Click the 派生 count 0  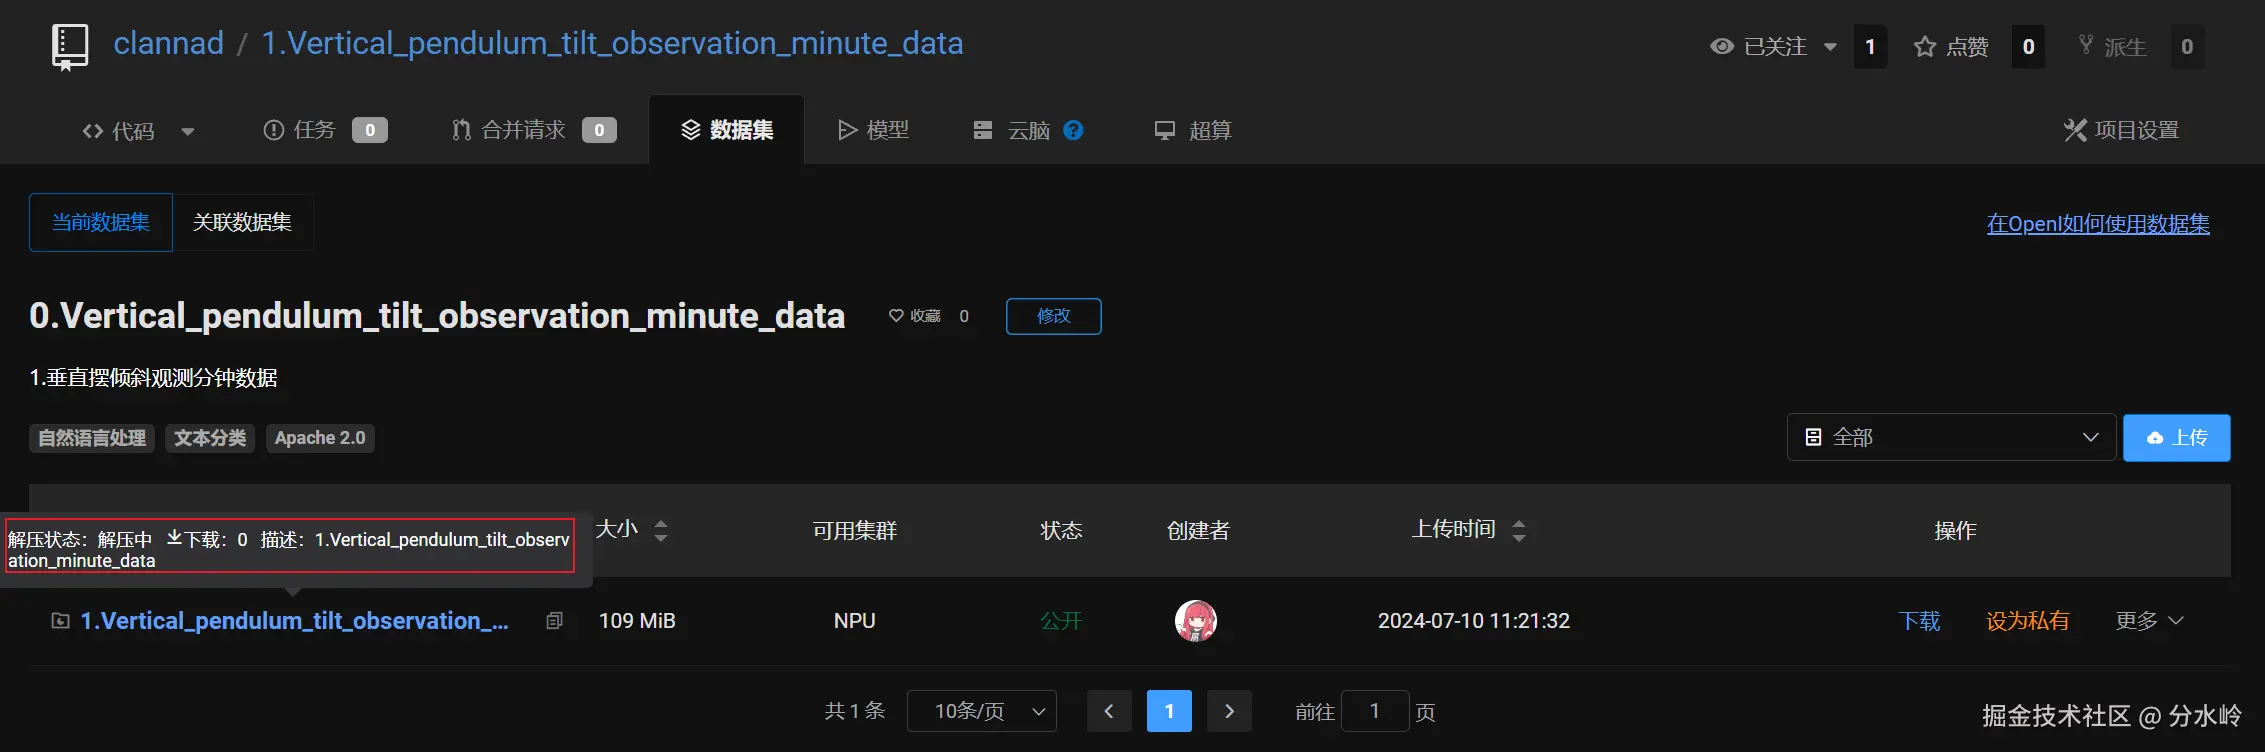[2187, 47]
